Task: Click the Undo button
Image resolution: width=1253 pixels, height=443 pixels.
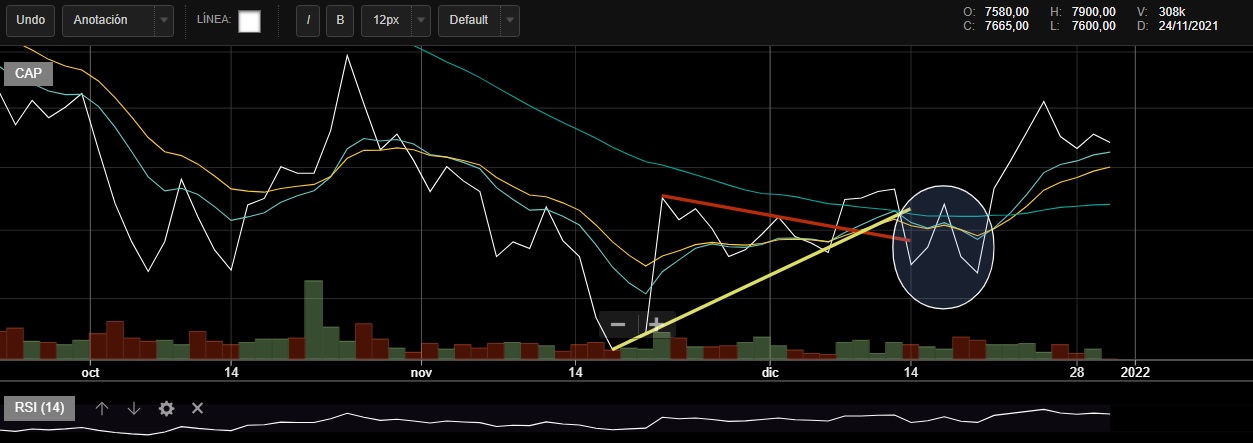Action: point(30,20)
